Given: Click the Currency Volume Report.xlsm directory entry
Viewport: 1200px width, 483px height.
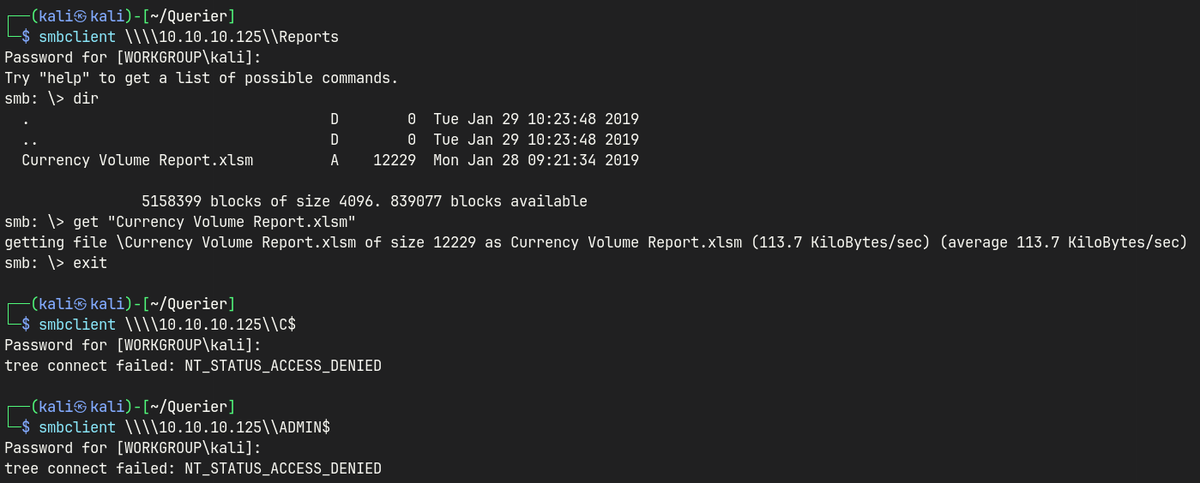Looking at the screenshot, I should pyautogui.click(x=138, y=160).
